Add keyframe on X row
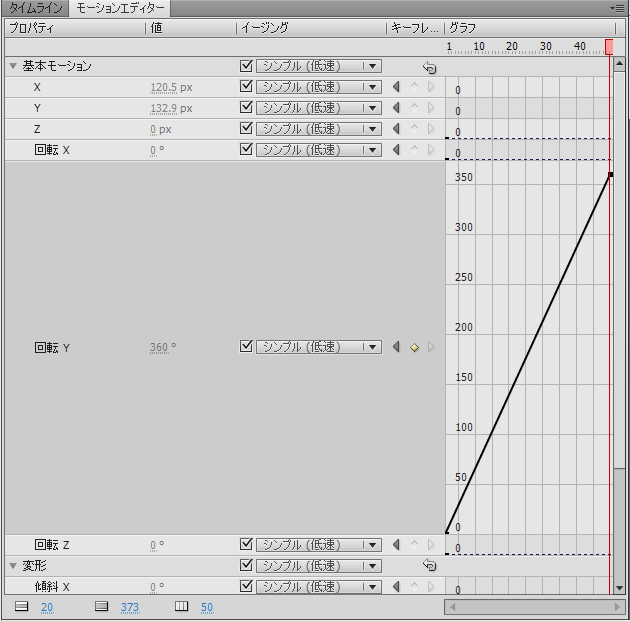This screenshot has height=622, width=630. pyautogui.click(x=414, y=86)
